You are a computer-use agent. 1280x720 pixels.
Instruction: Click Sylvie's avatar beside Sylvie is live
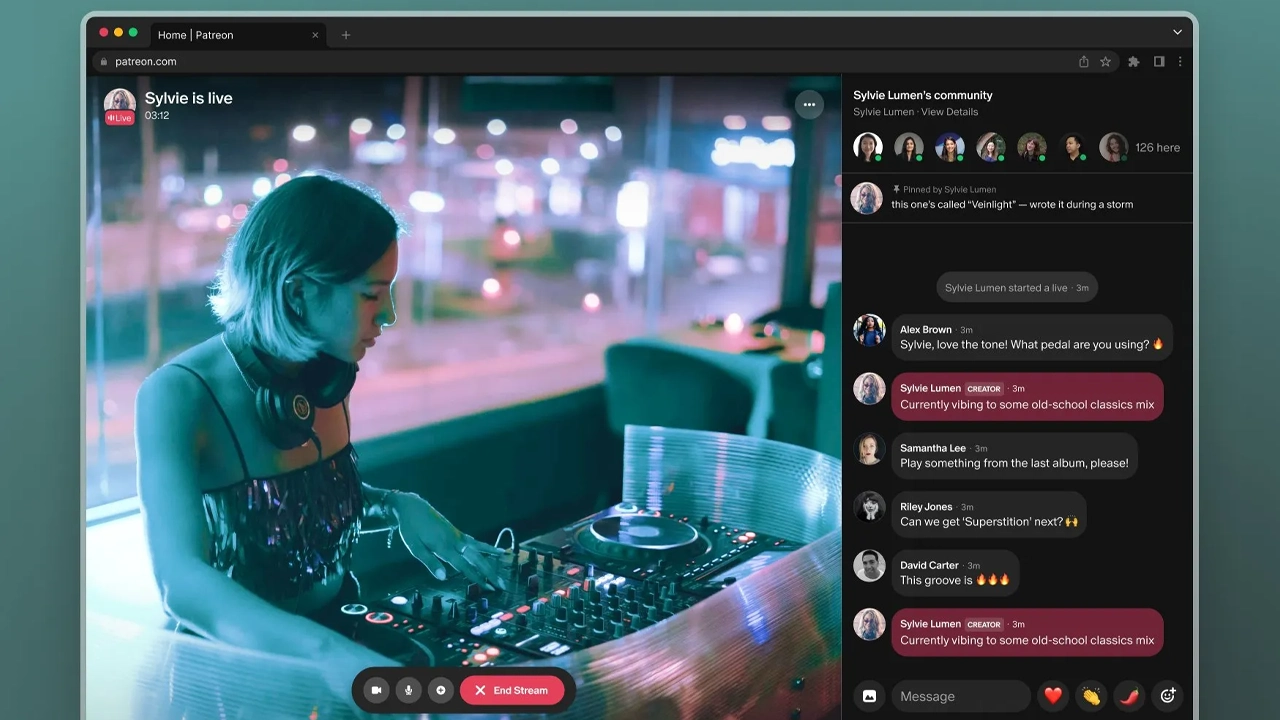[x=120, y=101]
